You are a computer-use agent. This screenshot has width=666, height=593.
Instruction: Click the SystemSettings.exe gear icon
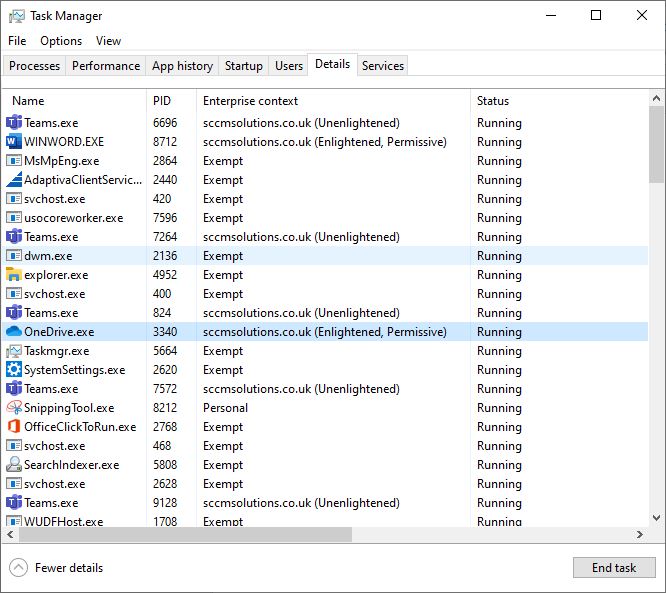click(14, 370)
